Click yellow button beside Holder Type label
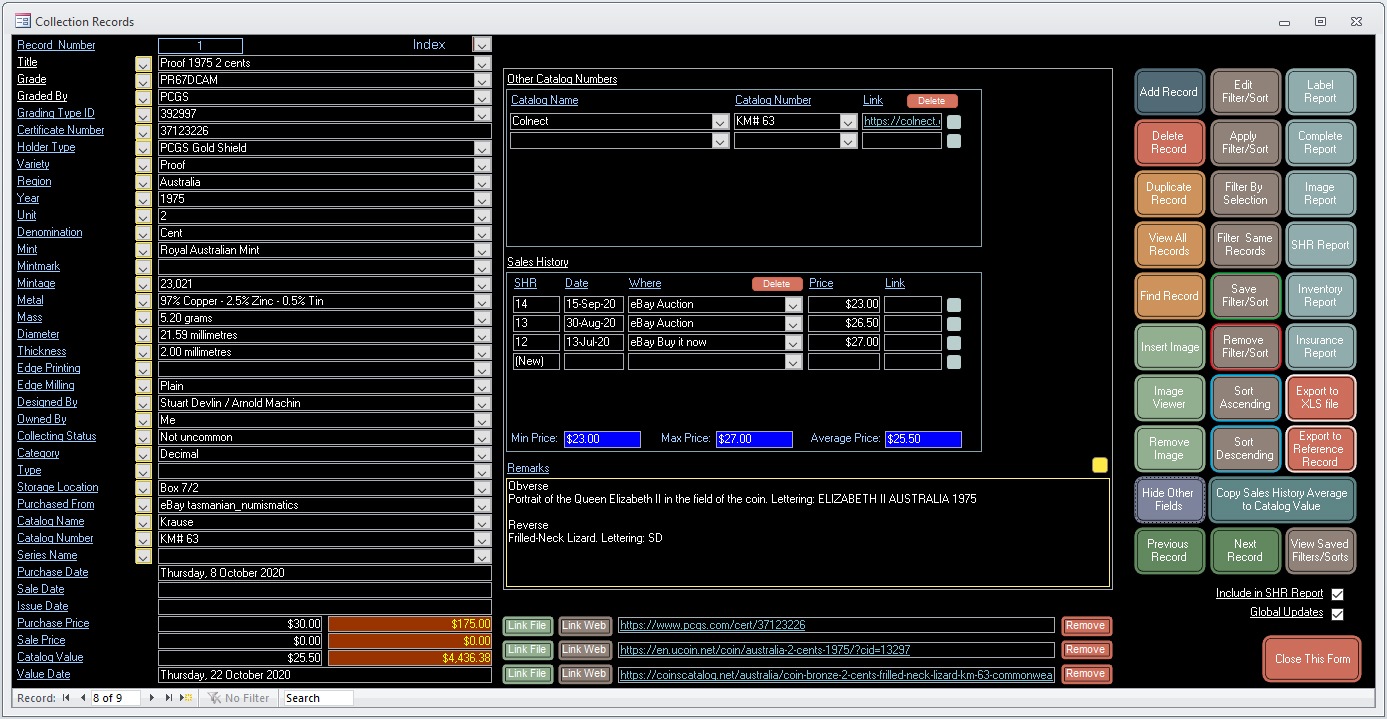The width and height of the screenshot is (1387, 719). [143, 148]
